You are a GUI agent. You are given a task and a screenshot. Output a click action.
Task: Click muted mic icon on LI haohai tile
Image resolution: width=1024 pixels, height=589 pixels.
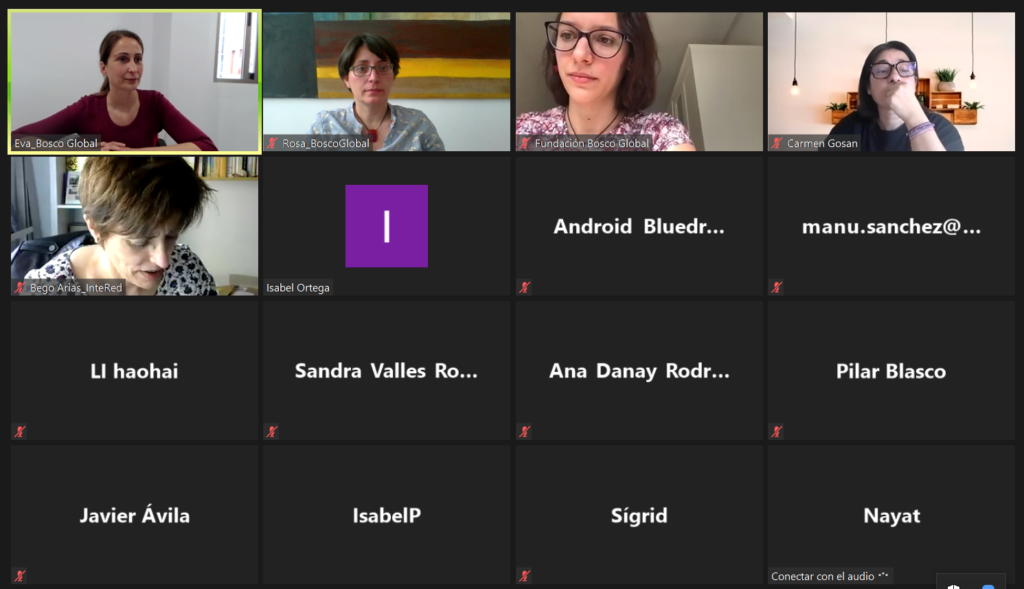[x=20, y=432]
